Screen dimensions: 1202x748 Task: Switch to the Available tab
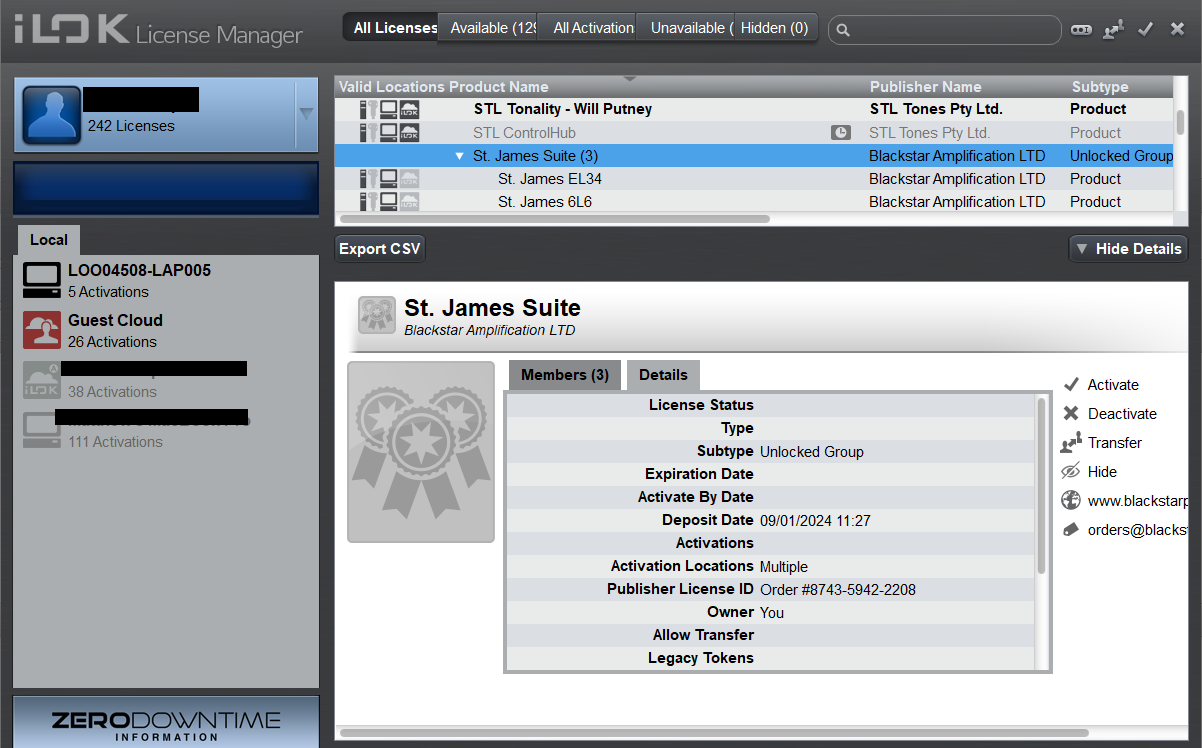point(489,28)
